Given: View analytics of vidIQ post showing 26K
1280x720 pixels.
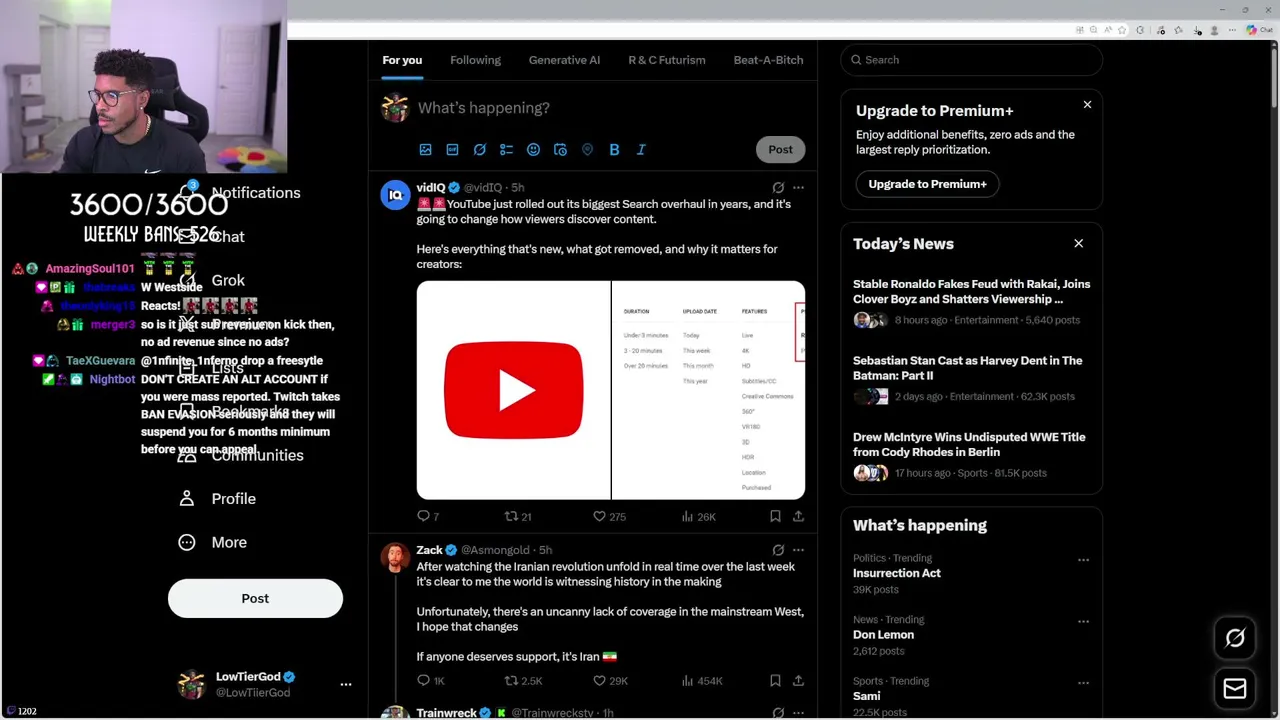Looking at the screenshot, I should click(x=698, y=516).
